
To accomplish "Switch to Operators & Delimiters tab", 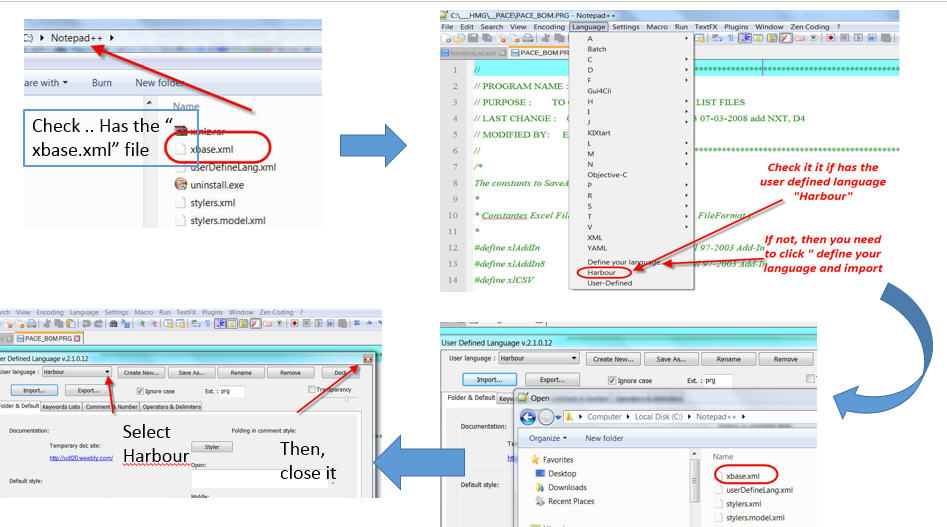I will 172,407.
